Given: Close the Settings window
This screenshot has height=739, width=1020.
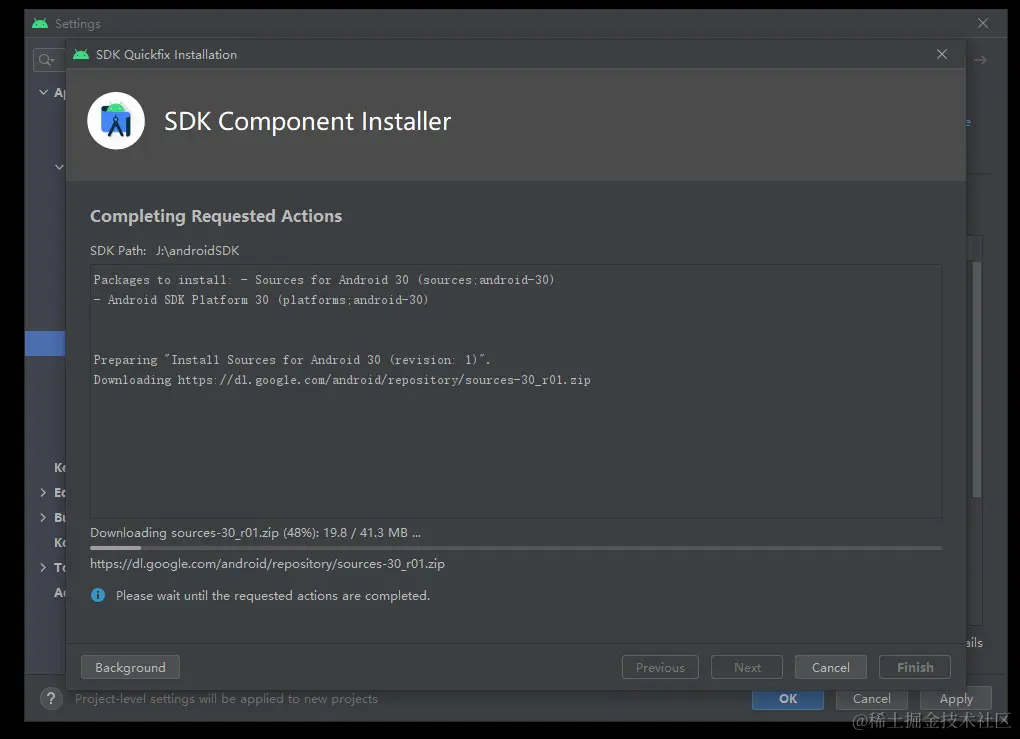Looking at the screenshot, I should [983, 23].
